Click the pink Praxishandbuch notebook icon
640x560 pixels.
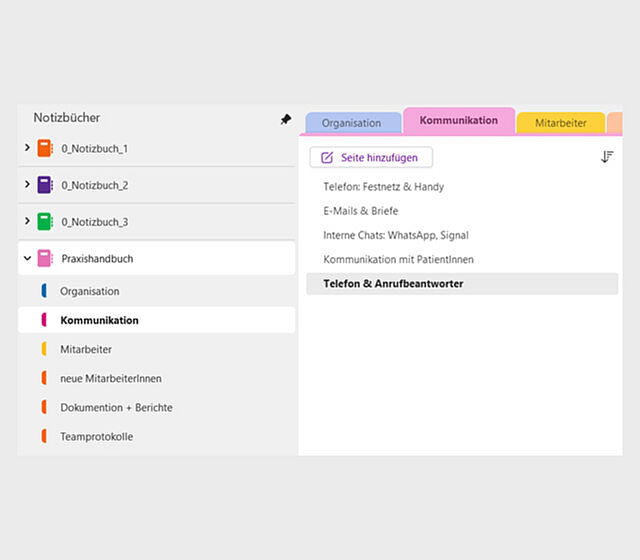coord(44,258)
